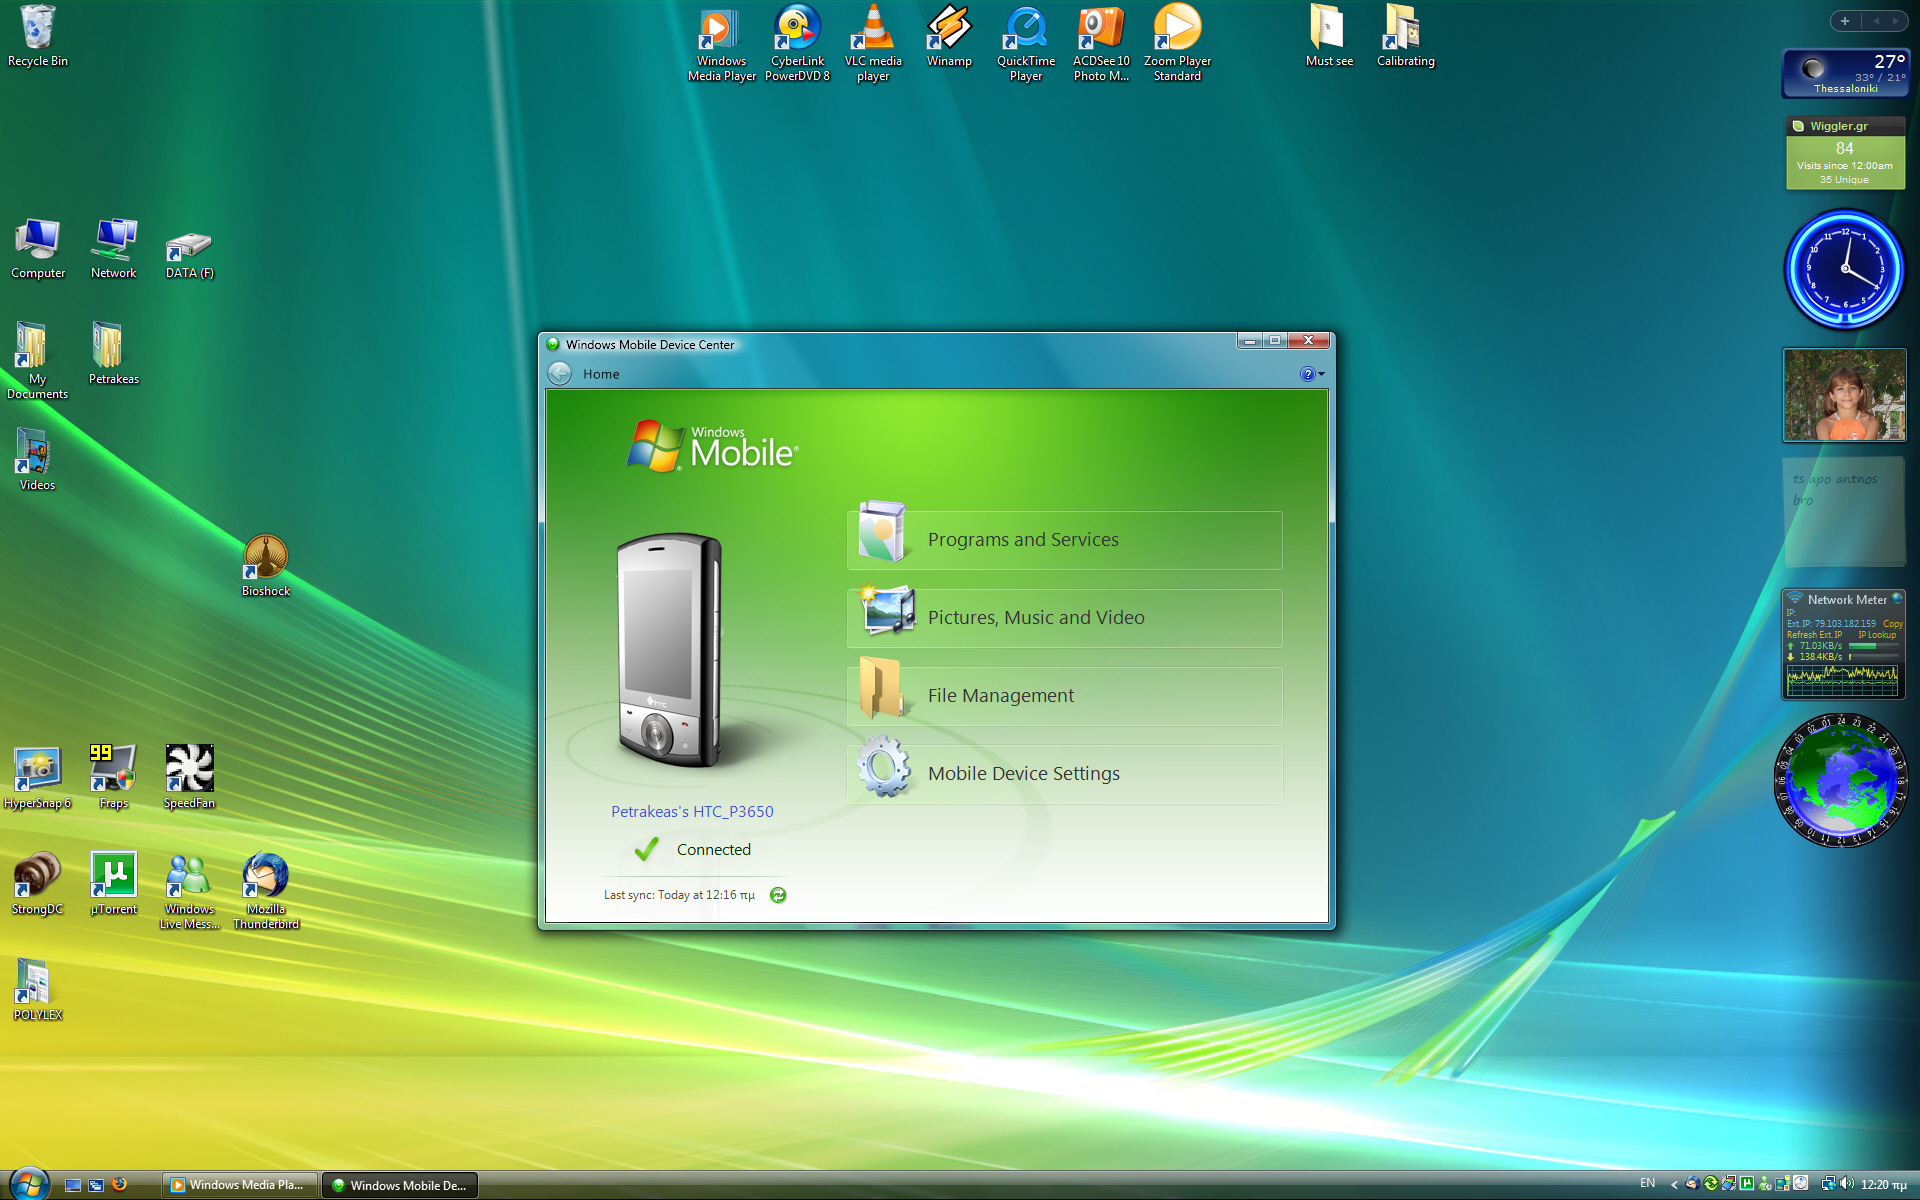Viewport: 1920px width, 1200px height.
Task: Select the Petrakeas folder icon
Action: click(x=114, y=354)
